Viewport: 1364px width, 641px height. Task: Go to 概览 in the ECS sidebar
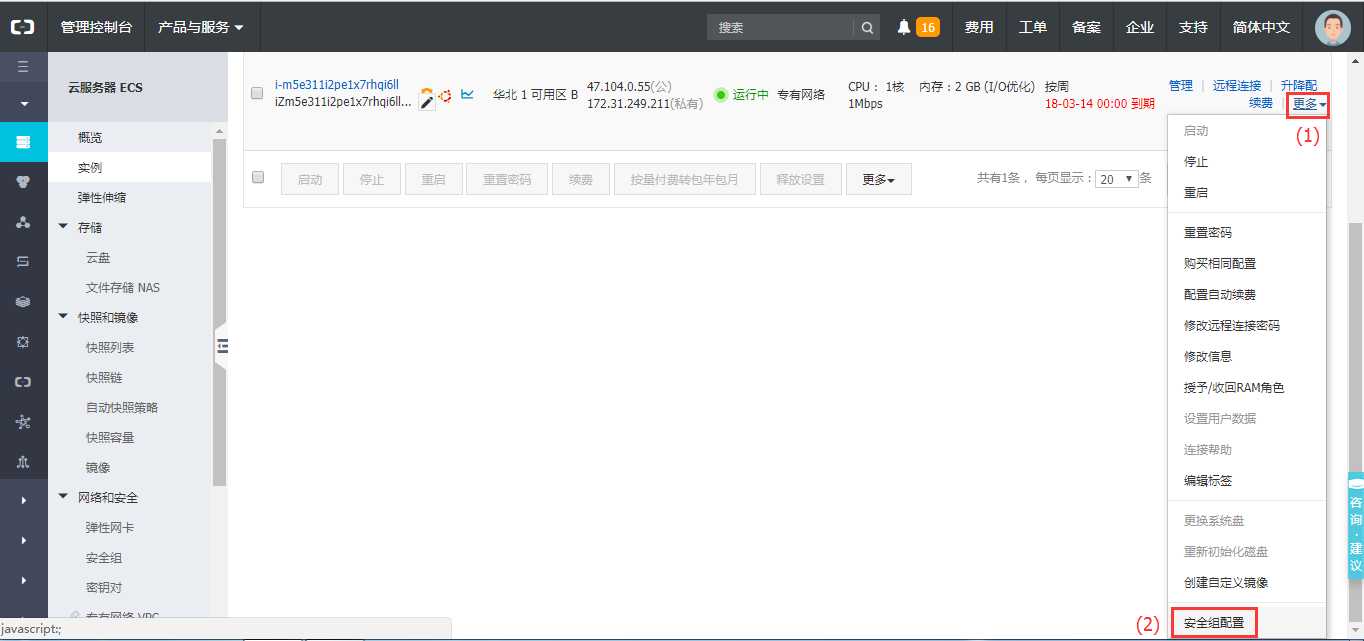click(90, 137)
